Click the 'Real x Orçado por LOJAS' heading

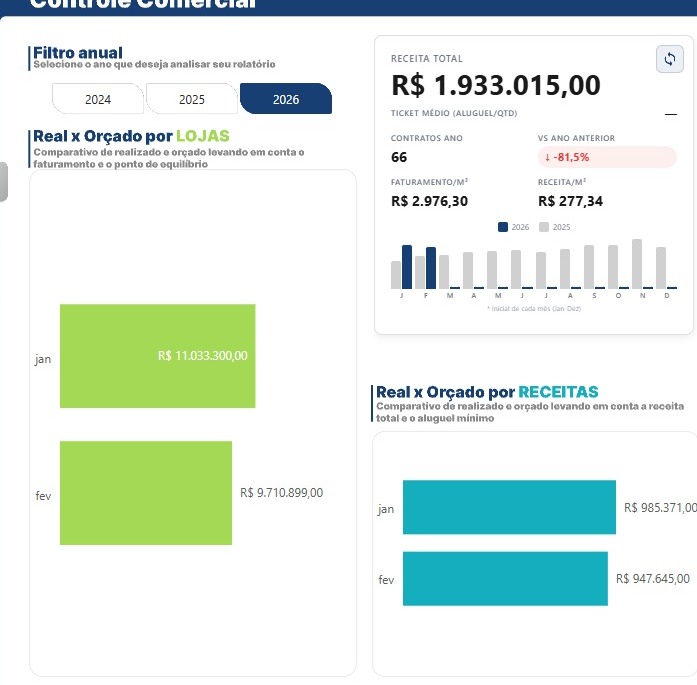131,136
